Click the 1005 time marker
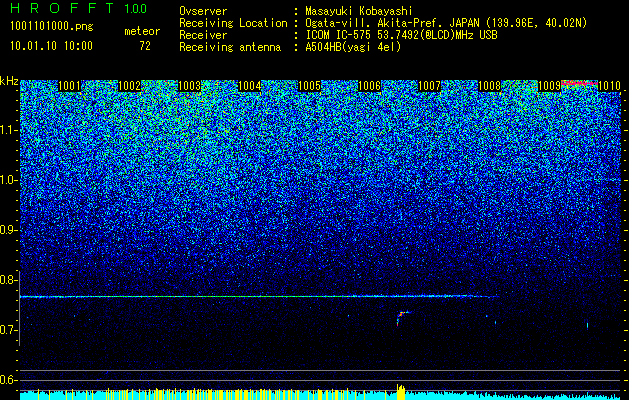 click(x=309, y=86)
